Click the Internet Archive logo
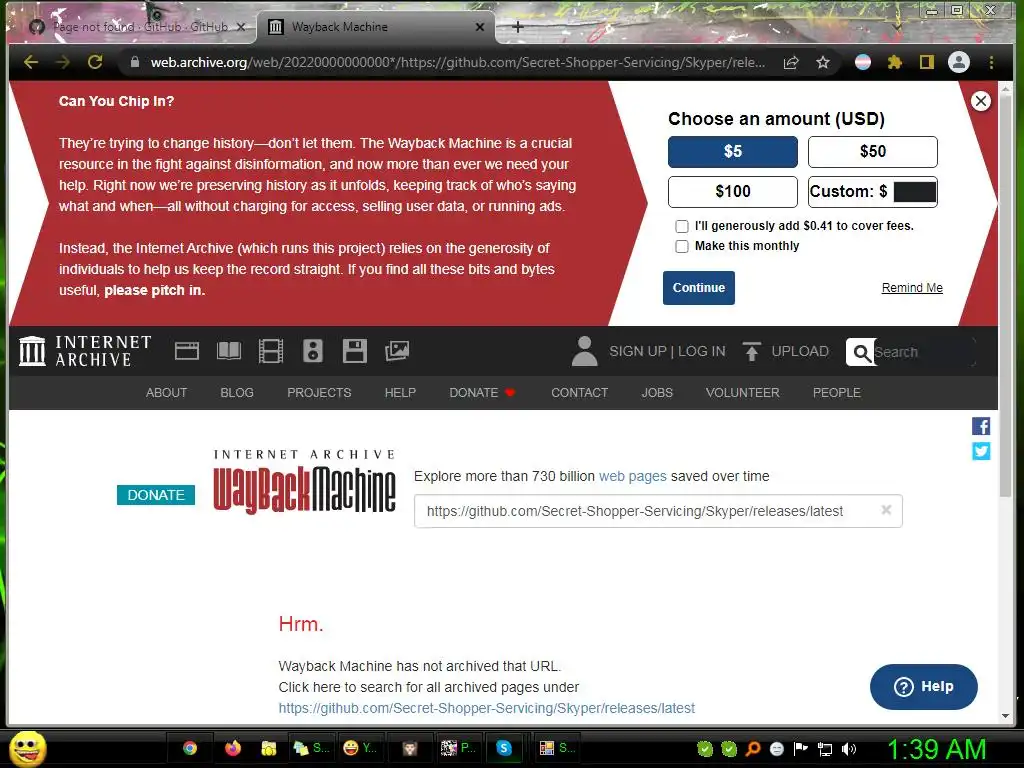This screenshot has width=1024, height=768. click(85, 351)
